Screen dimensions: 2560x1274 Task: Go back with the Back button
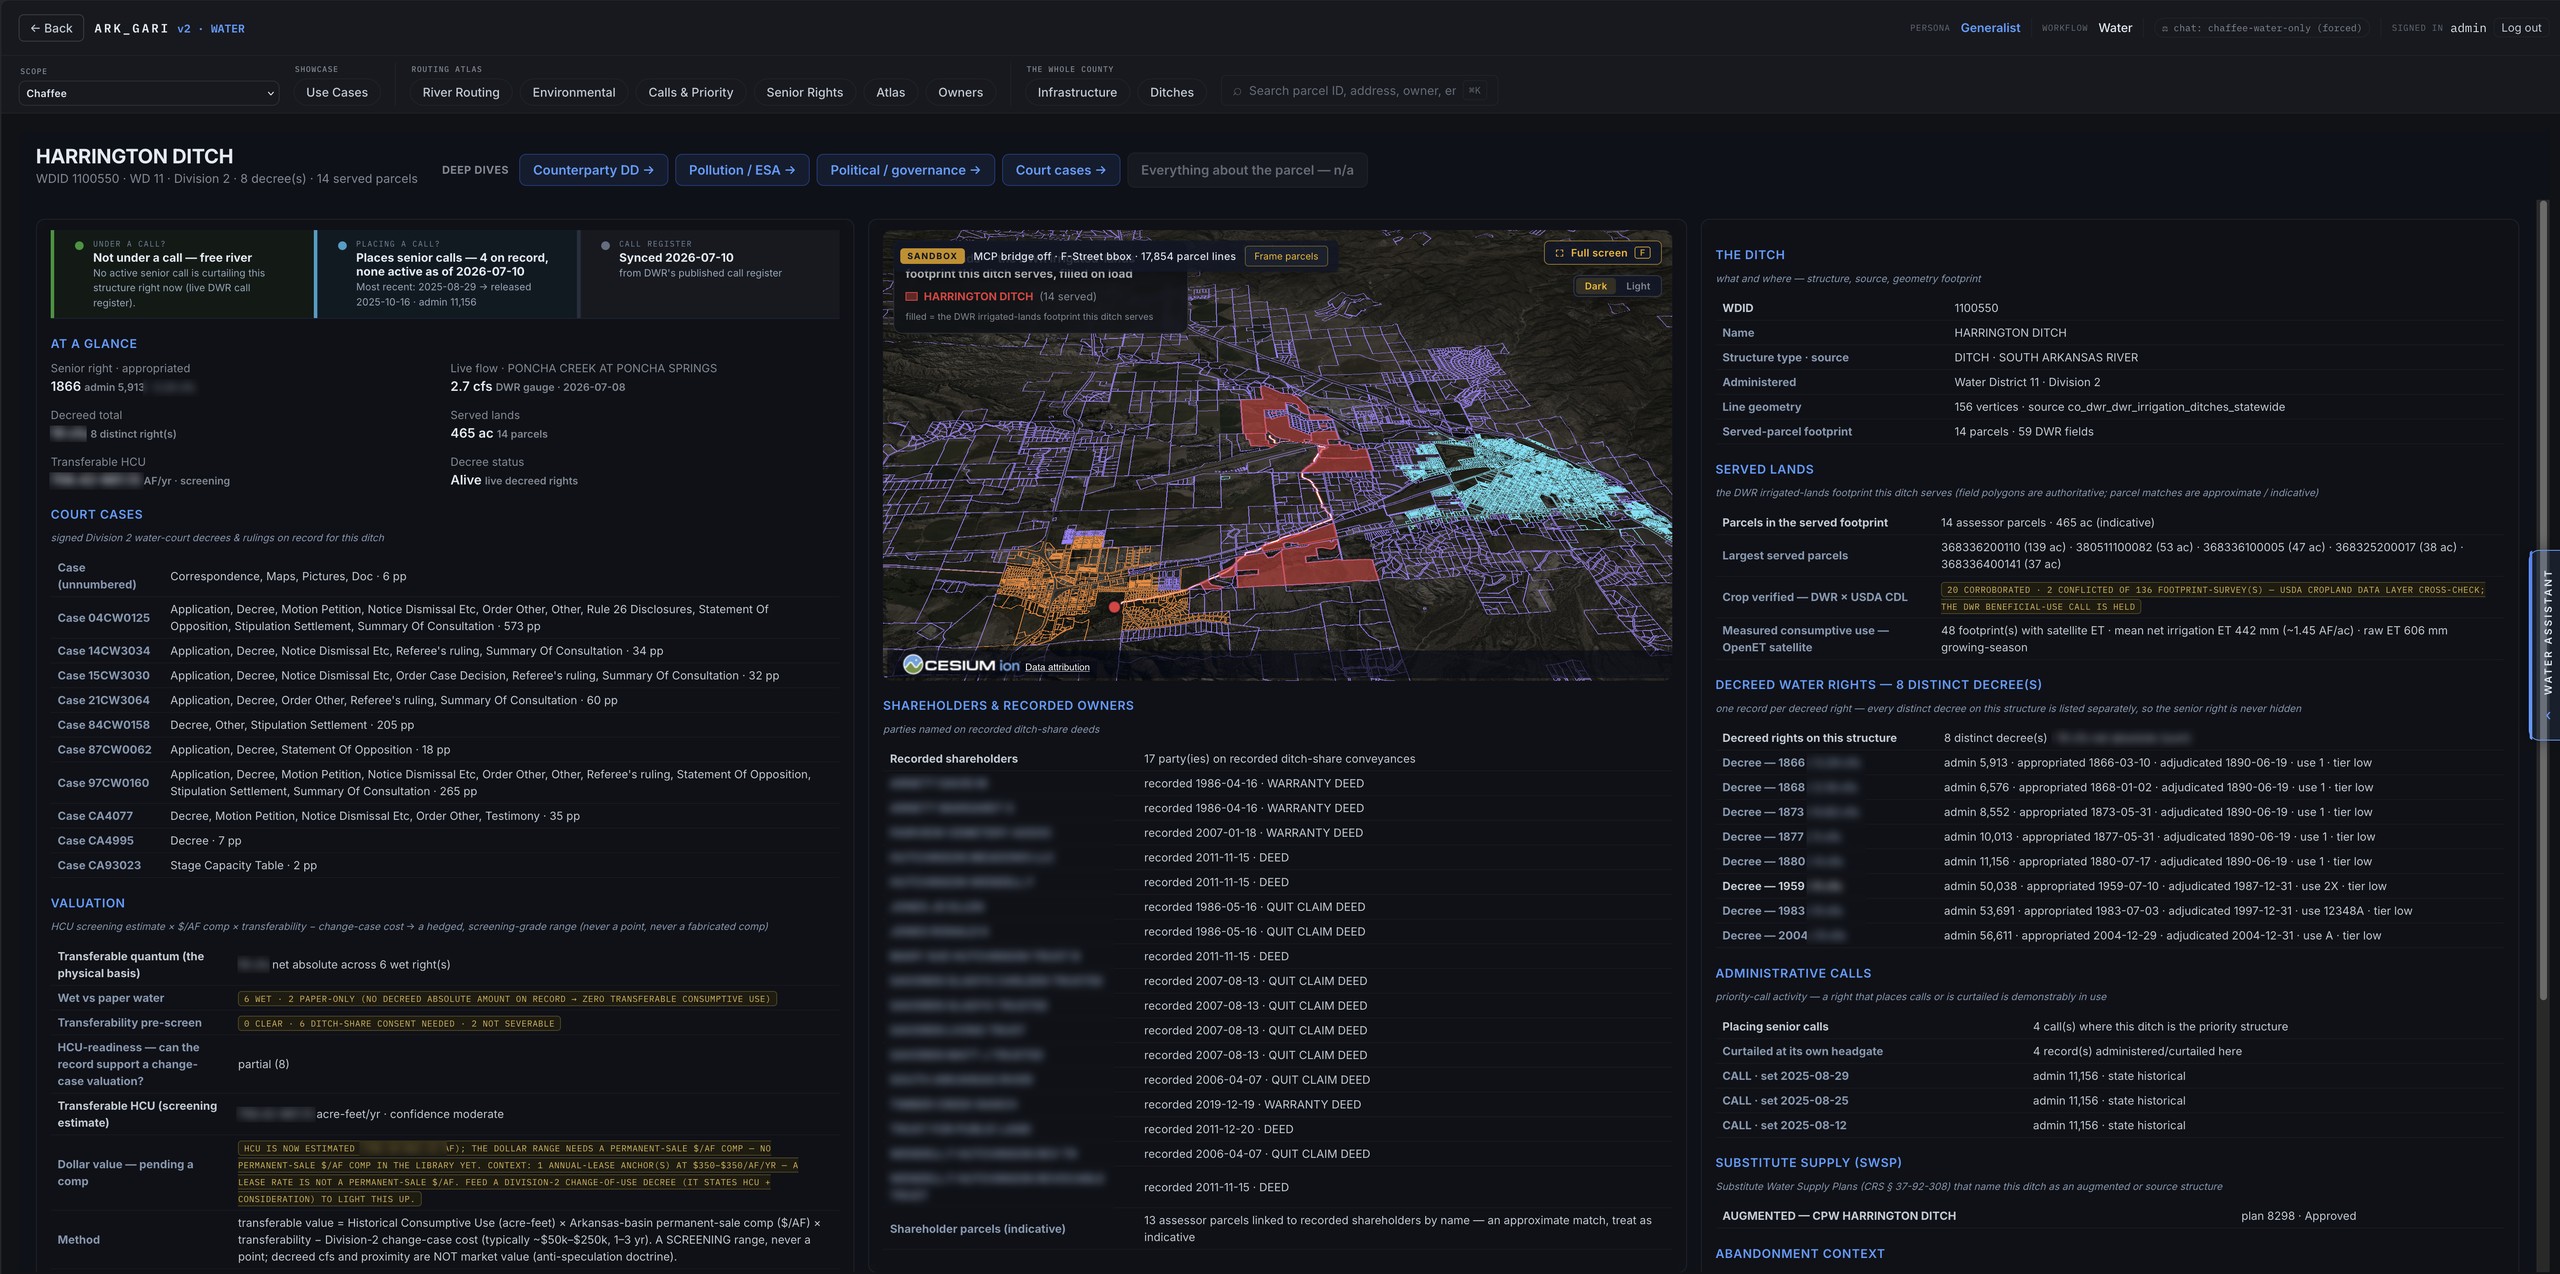(x=51, y=28)
